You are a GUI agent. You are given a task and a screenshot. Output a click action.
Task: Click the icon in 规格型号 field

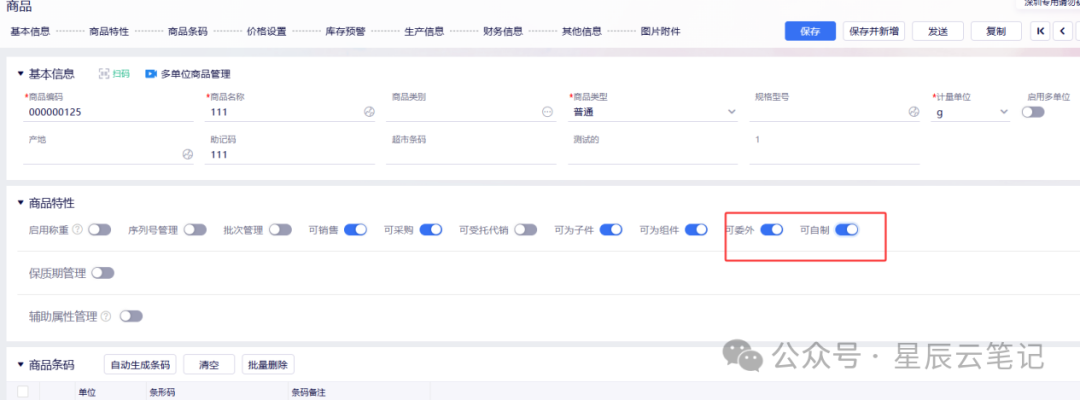[914, 112]
